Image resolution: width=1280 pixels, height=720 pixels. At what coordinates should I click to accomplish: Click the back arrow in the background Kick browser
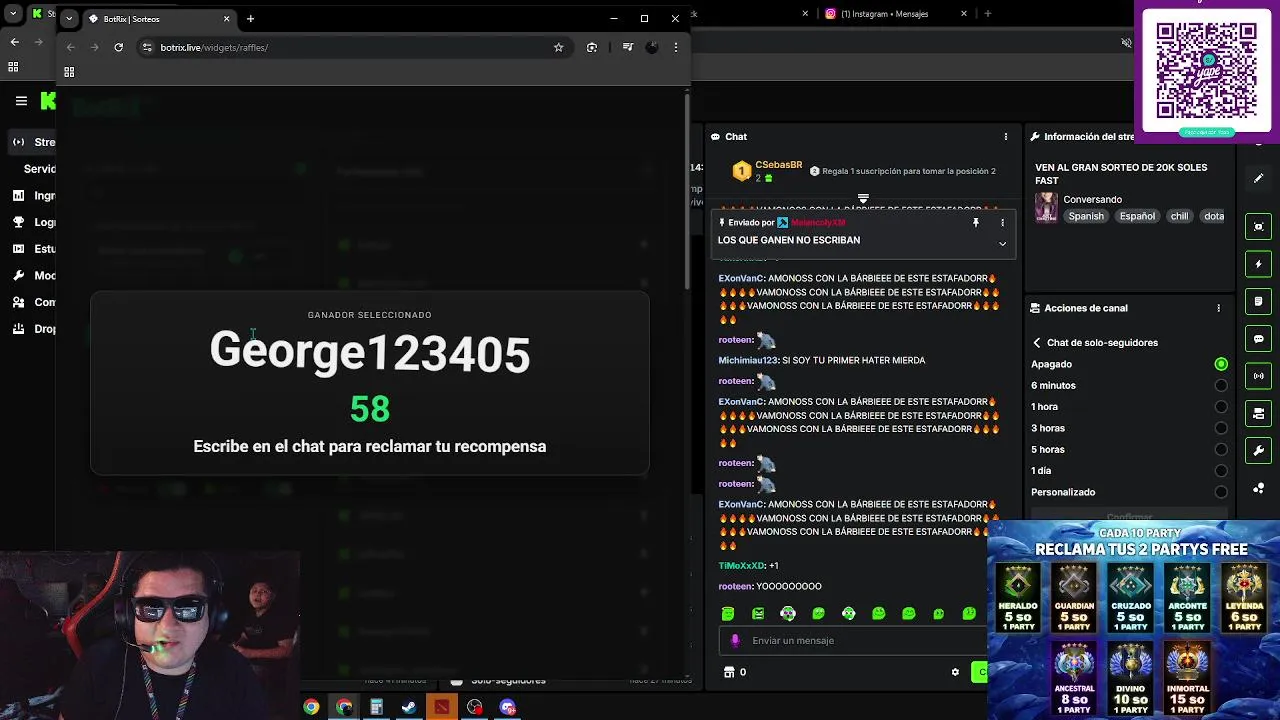[14, 41]
